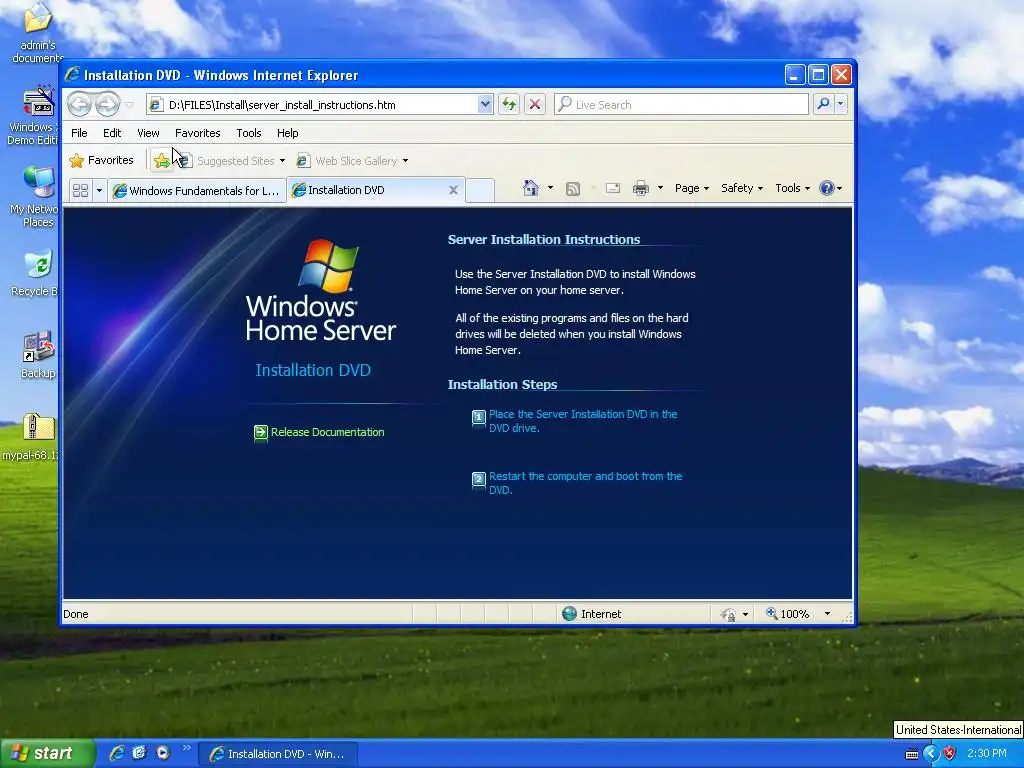Expand the Home button dropdown arrow
Screen dimensions: 1024x768
(550, 188)
